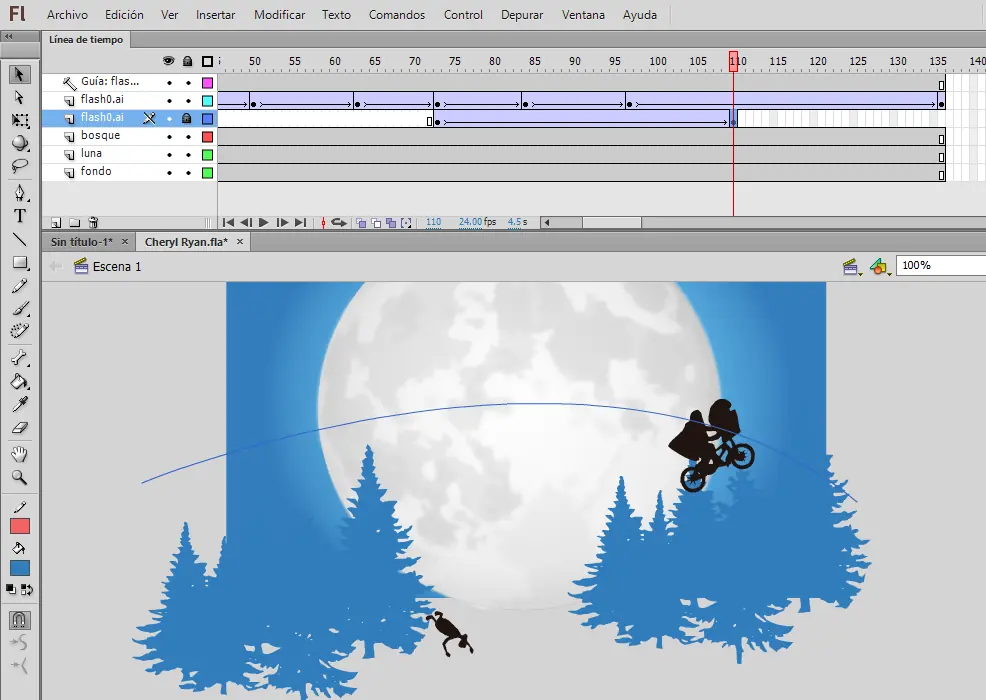This screenshot has height=700, width=986.
Task: Click the blue fill color swatch
Action: pyautogui.click(x=19, y=568)
